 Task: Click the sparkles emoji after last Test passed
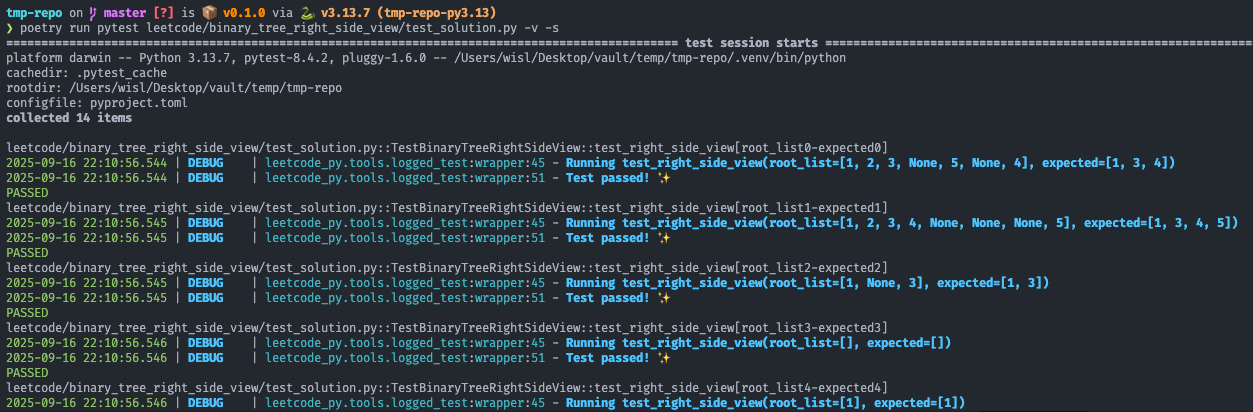(664, 358)
